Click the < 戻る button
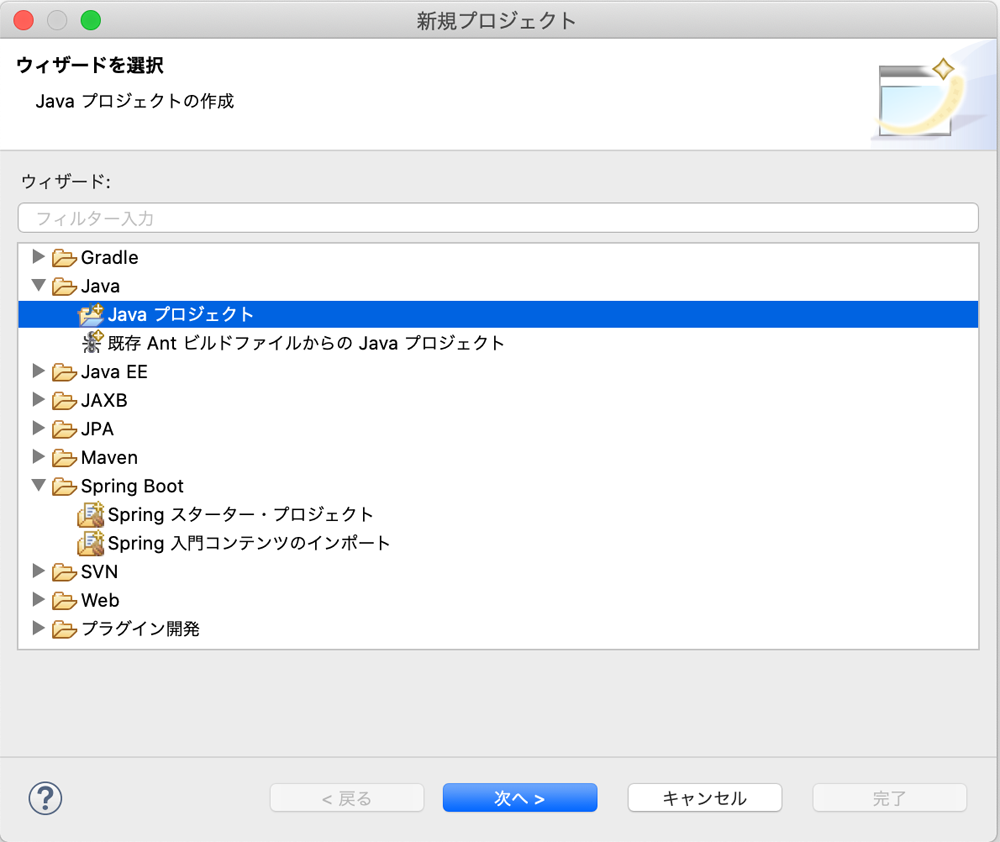Viewport: 1000px width, 842px height. [347, 798]
